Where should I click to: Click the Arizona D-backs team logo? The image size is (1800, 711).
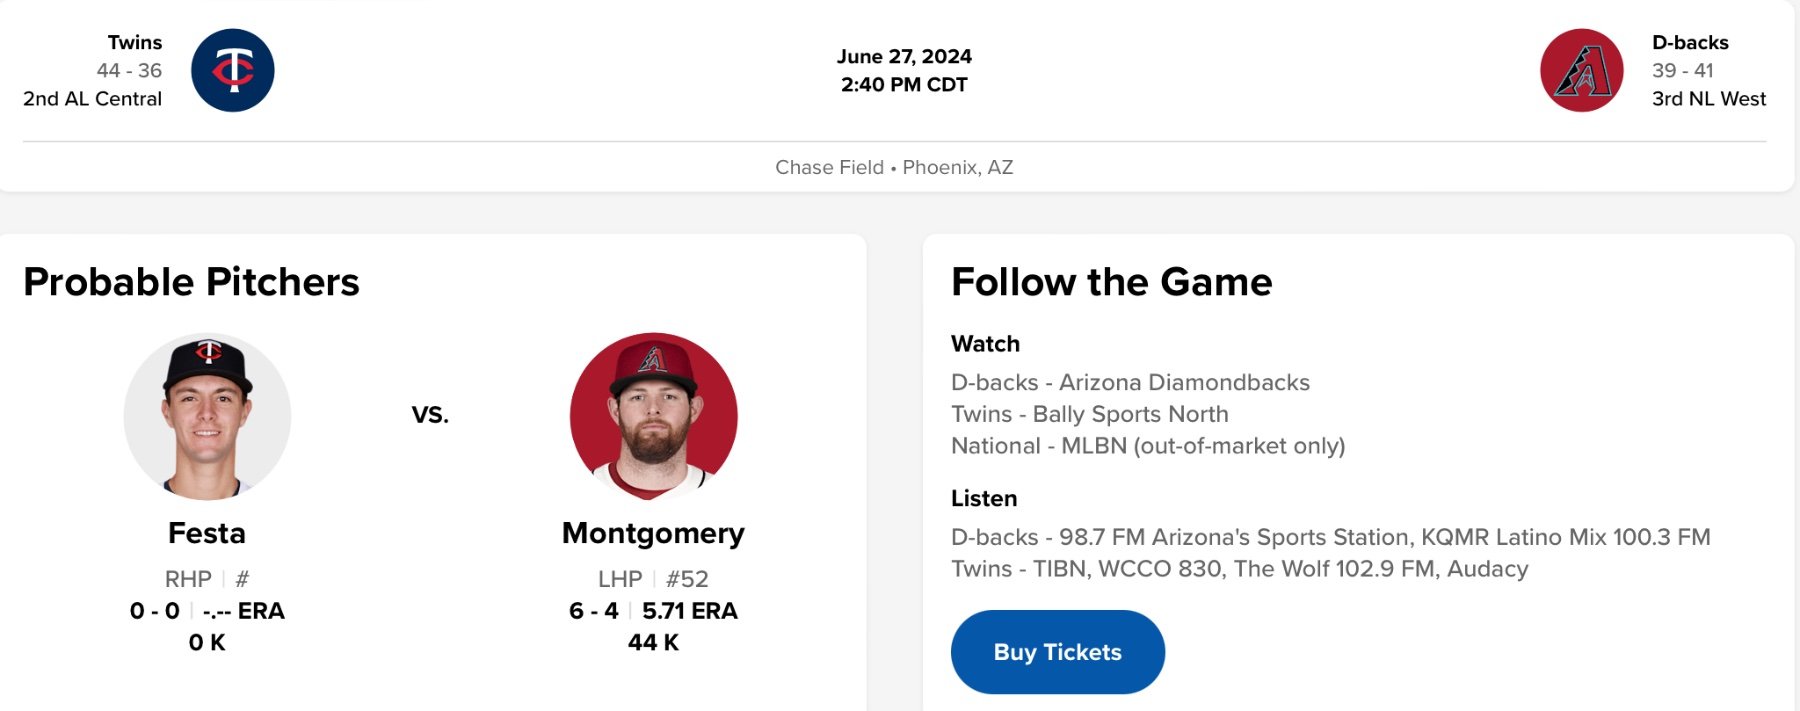click(x=1582, y=70)
